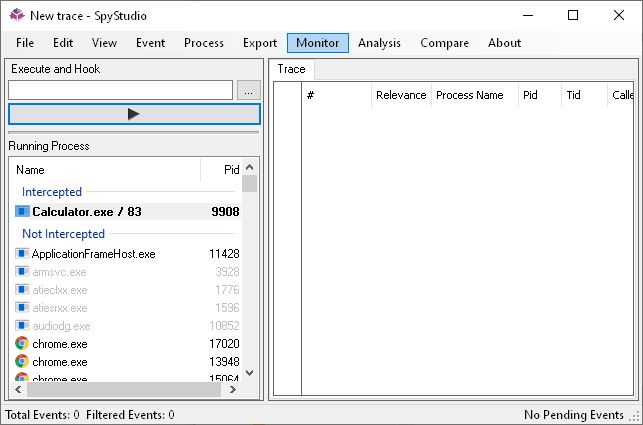Screen dimensions: 643x425
Task: Select chrome.exe with Pid 13948
Action: (x=127, y=362)
